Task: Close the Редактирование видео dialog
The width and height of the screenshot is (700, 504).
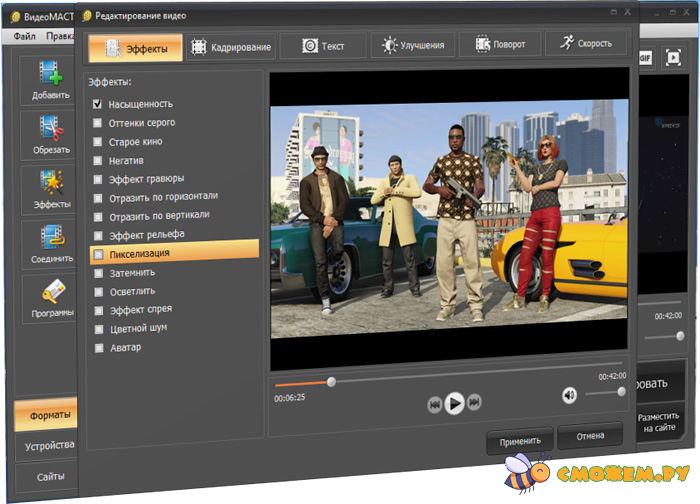Action: click(x=627, y=12)
